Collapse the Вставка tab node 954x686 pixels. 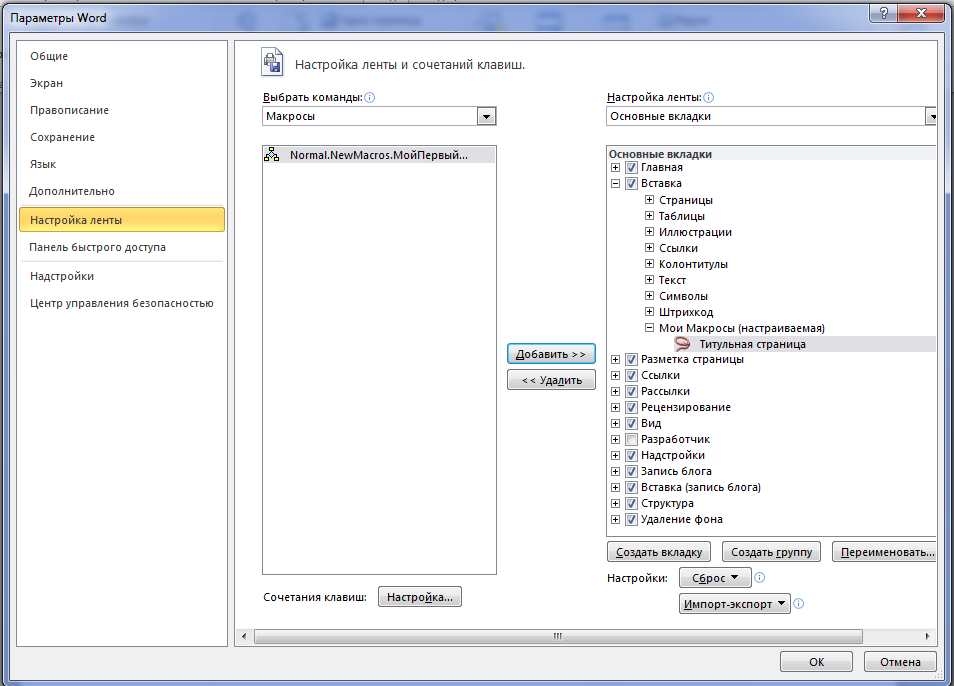pos(616,183)
